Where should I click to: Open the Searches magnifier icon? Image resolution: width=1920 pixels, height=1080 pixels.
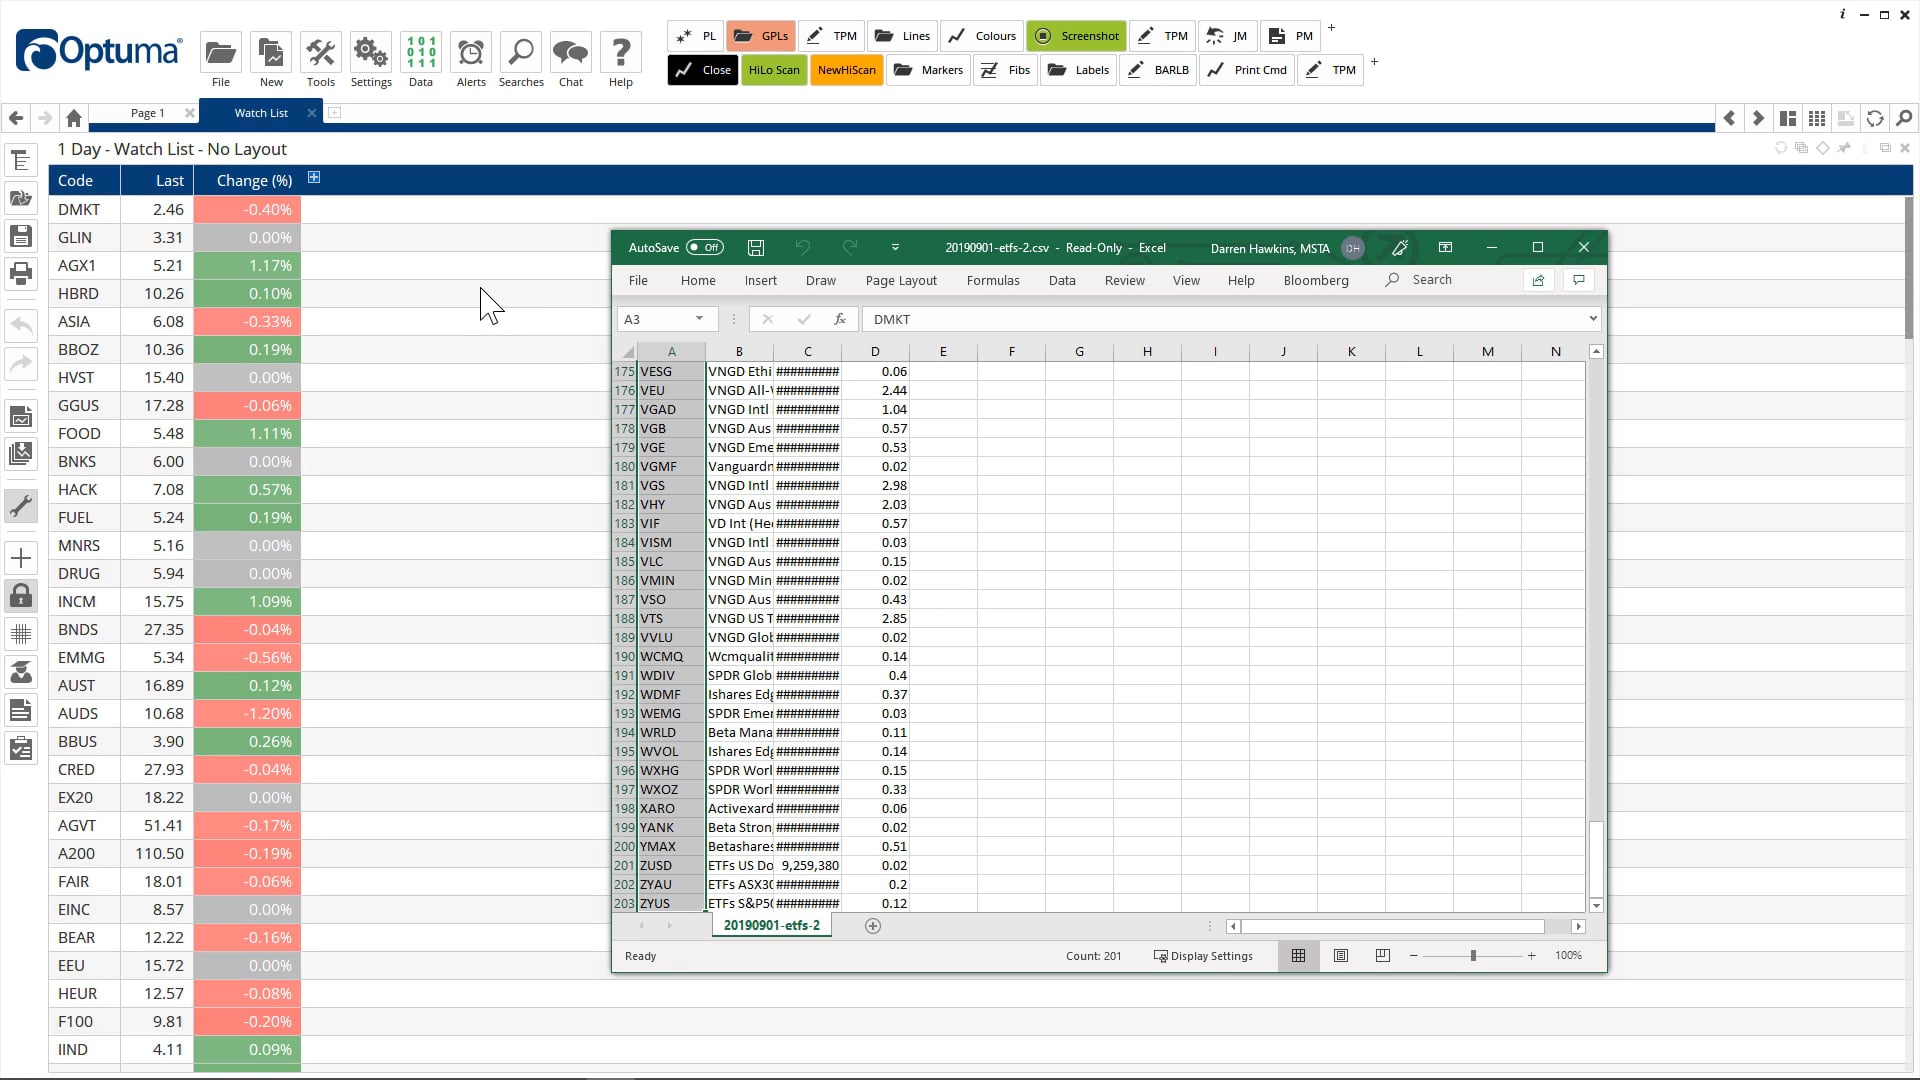pos(521,52)
